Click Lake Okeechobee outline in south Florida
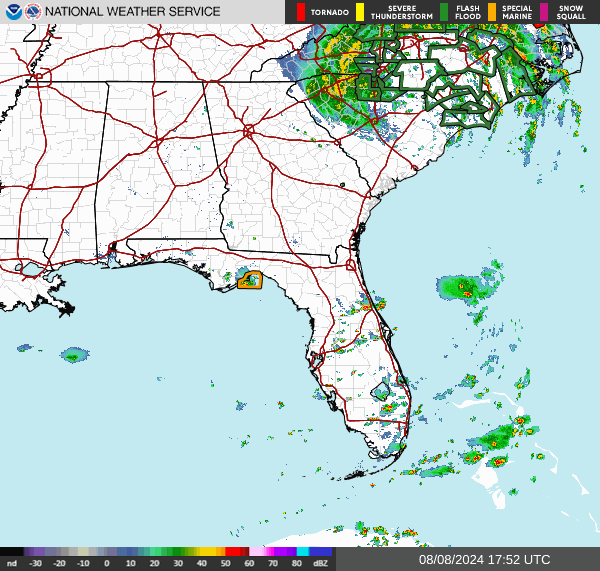This screenshot has width=600, height=571. pyautogui.click(x=380, y=391)
